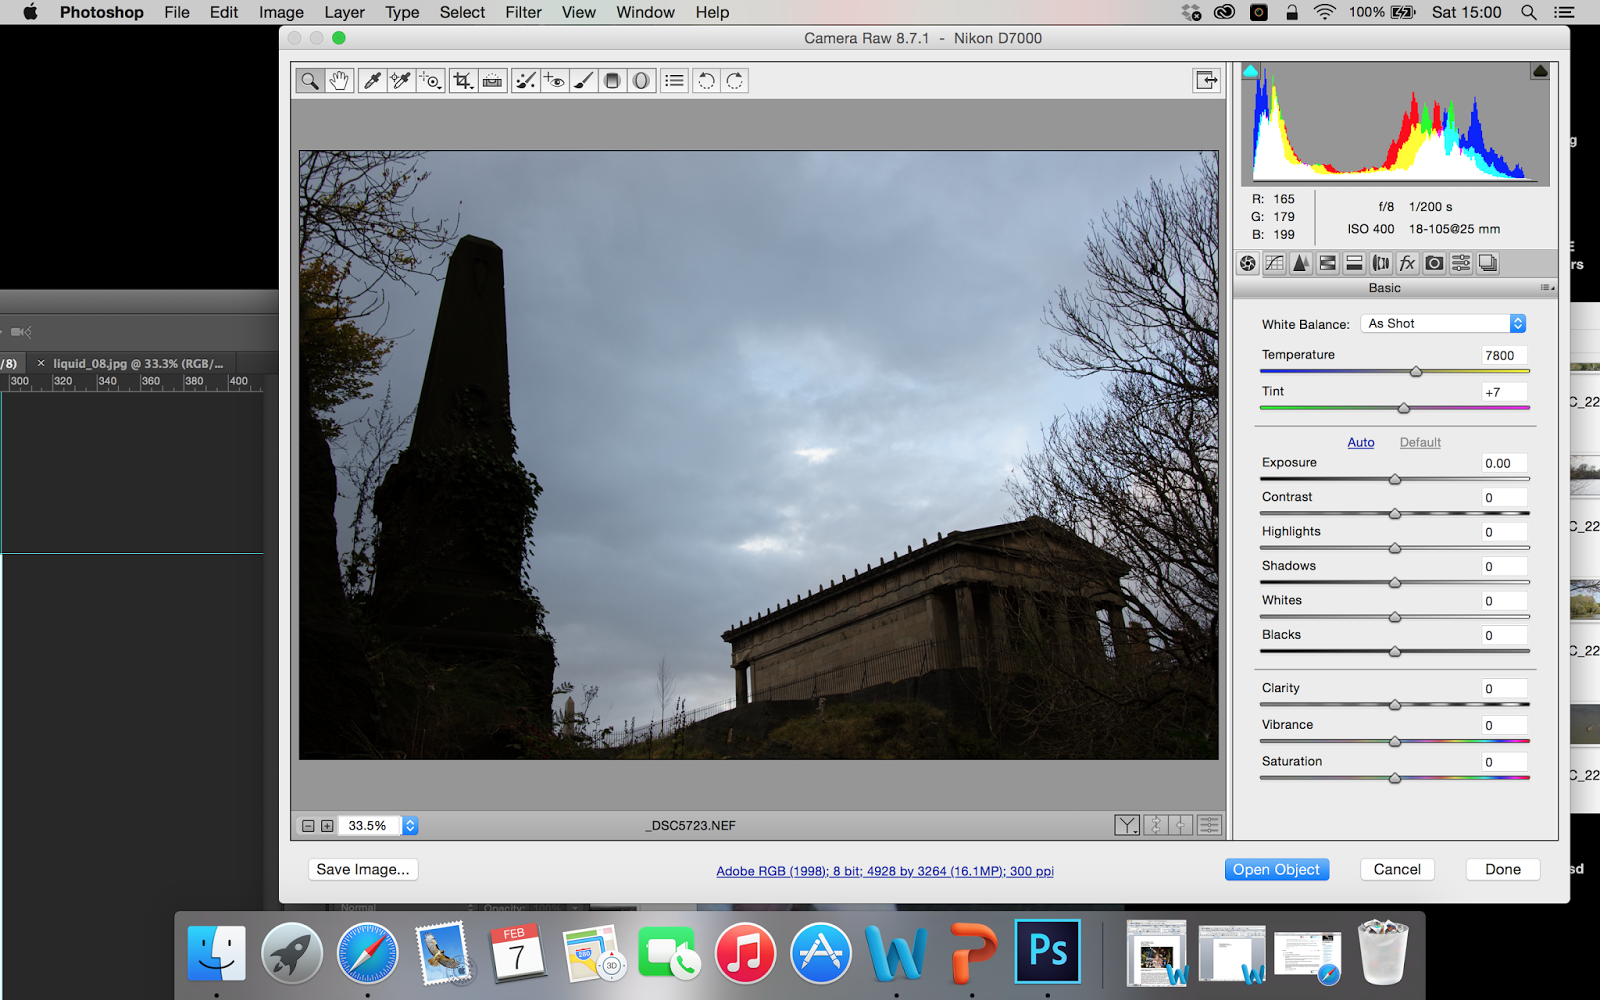Activate the Spot Removal tool

(525, 80)
